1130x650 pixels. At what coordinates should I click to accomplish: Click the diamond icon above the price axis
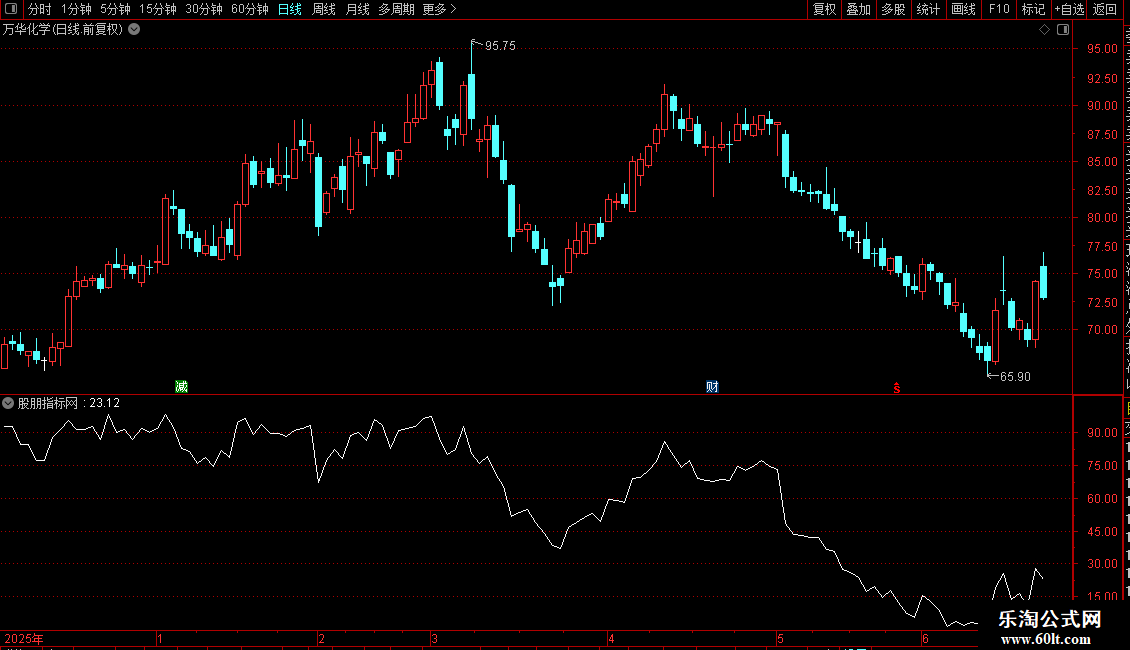coord(1044,30)
